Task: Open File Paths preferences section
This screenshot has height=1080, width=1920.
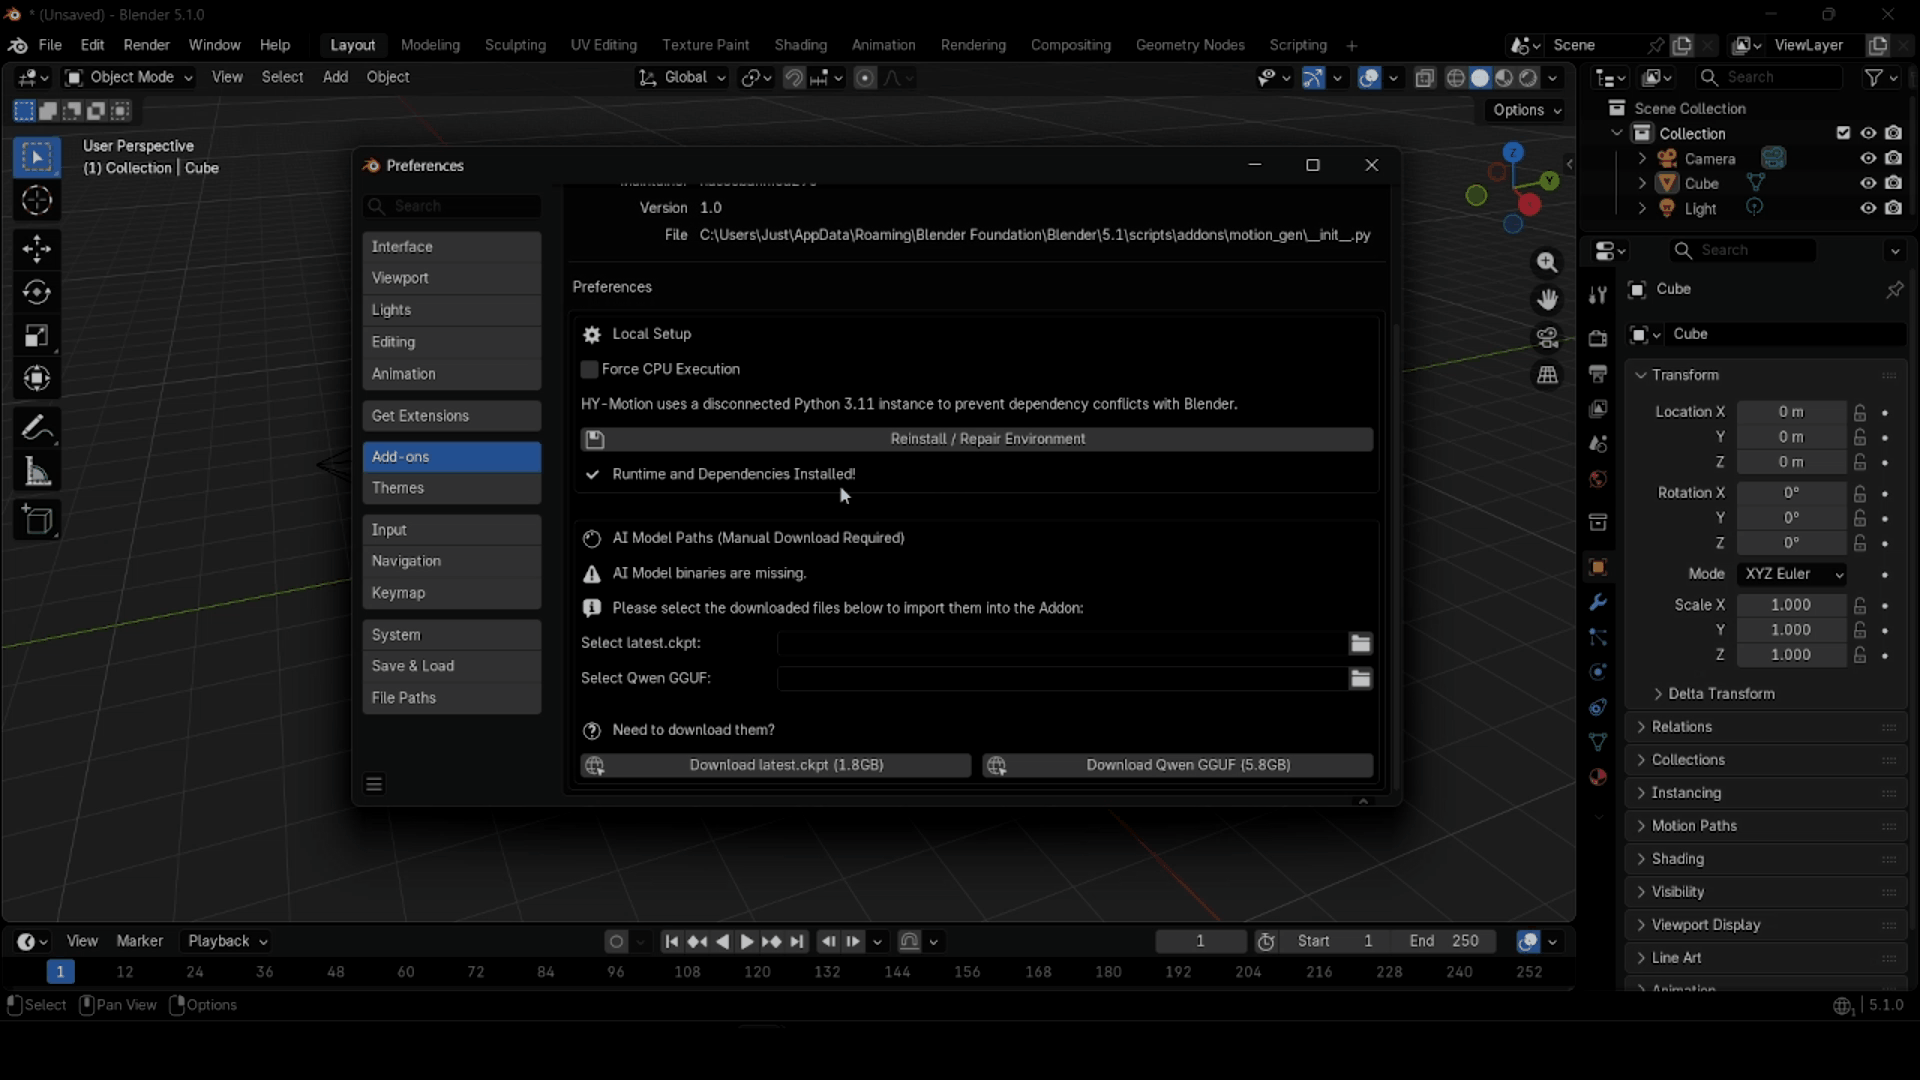Action: (451, 698)
